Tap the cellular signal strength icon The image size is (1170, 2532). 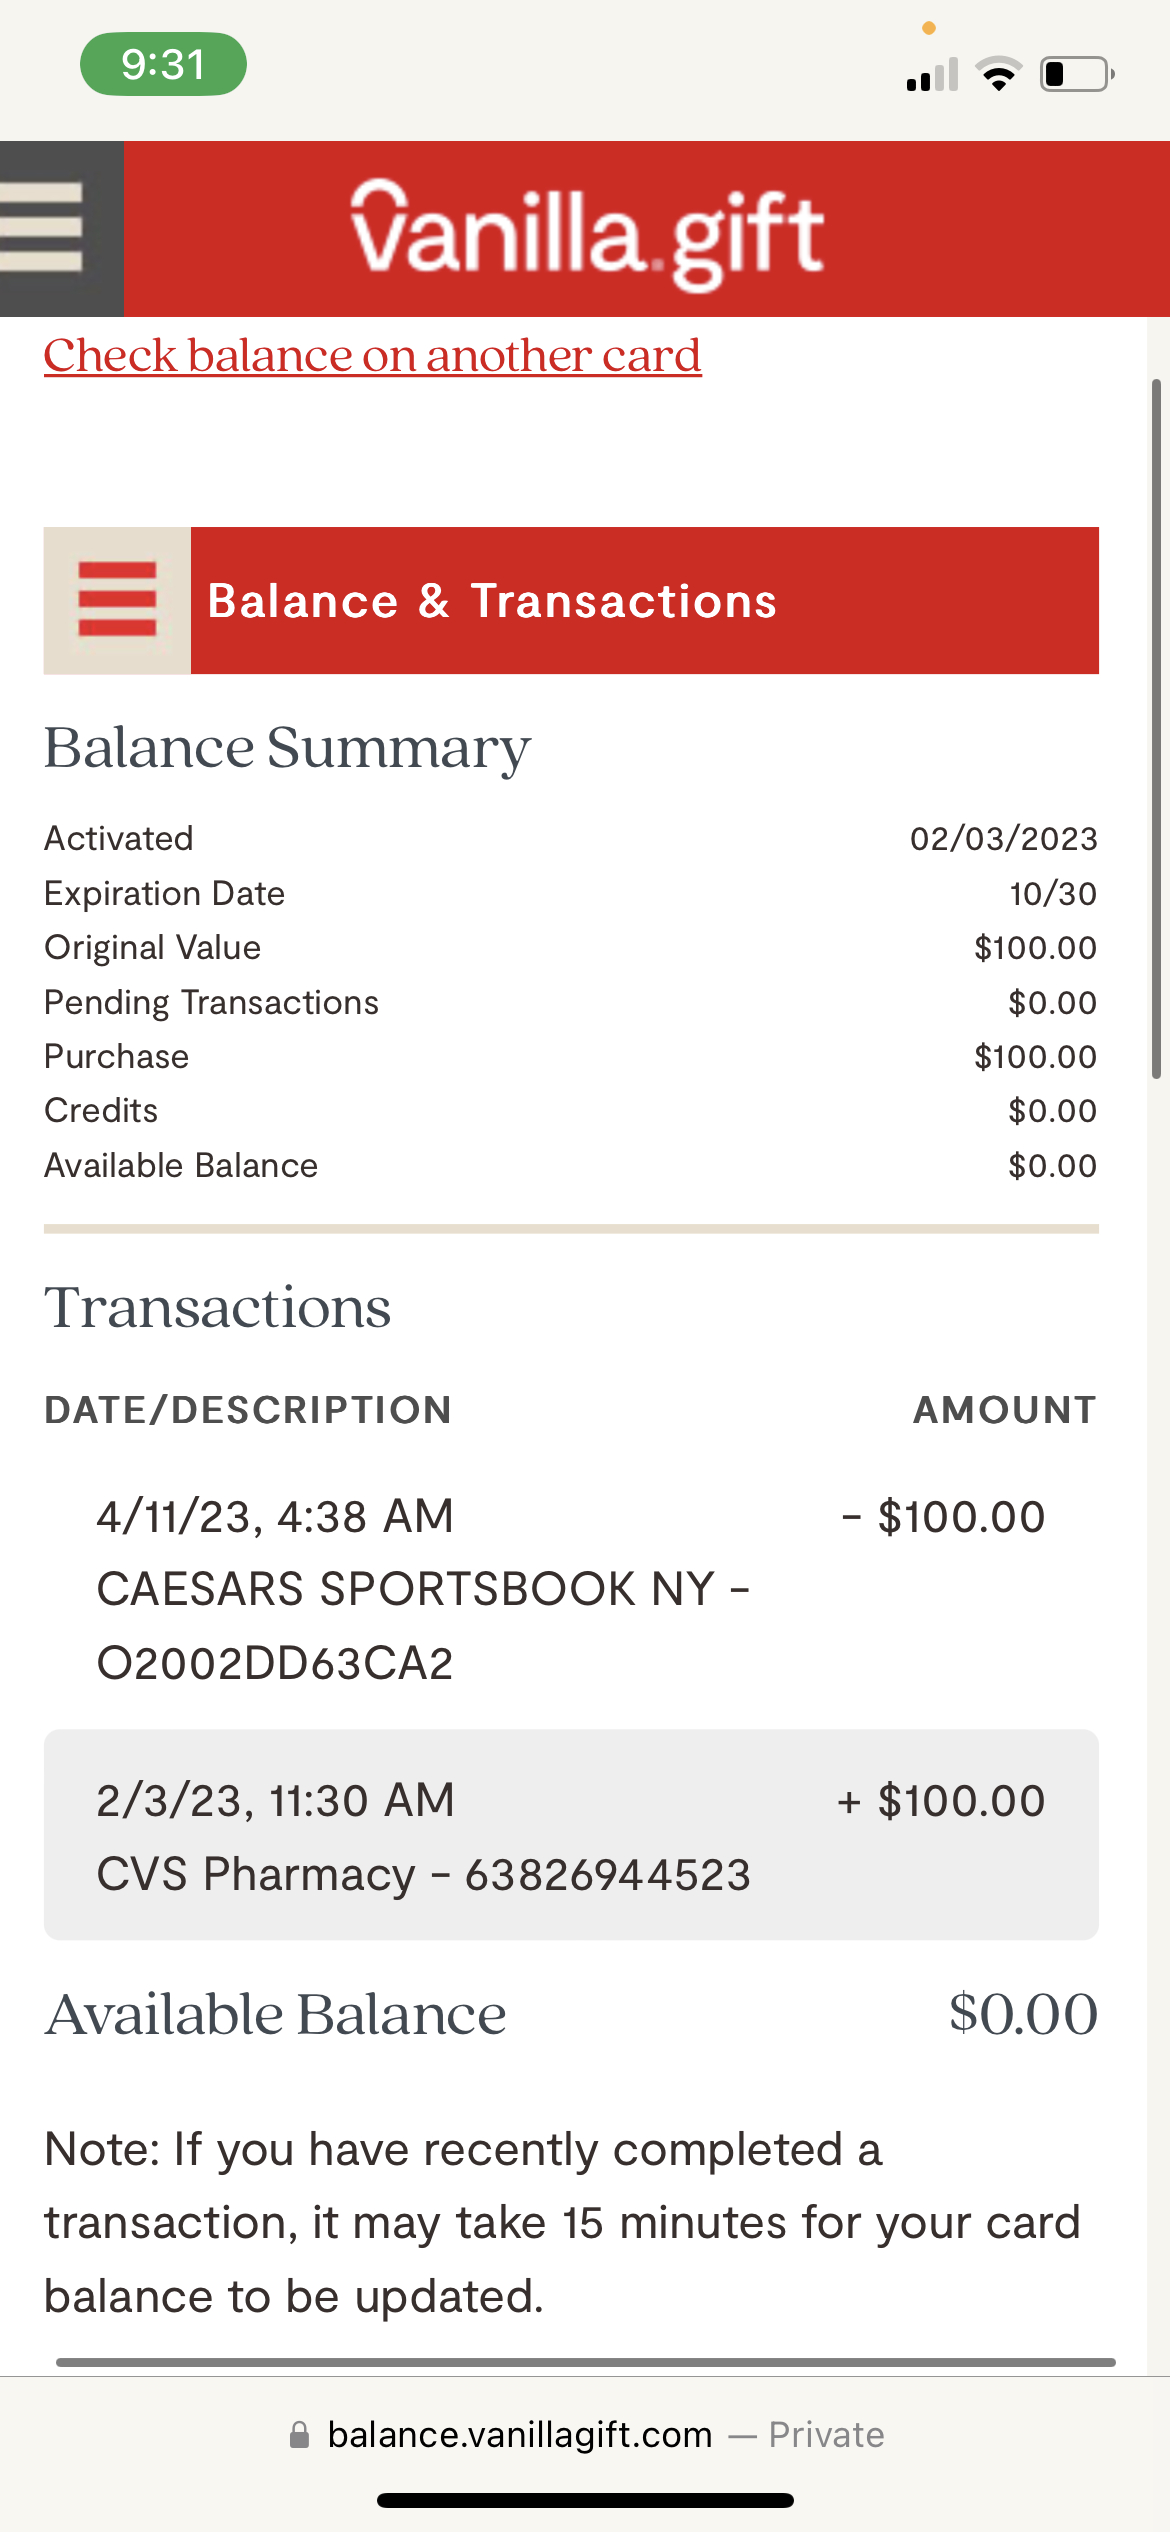[x=932, y=75]
